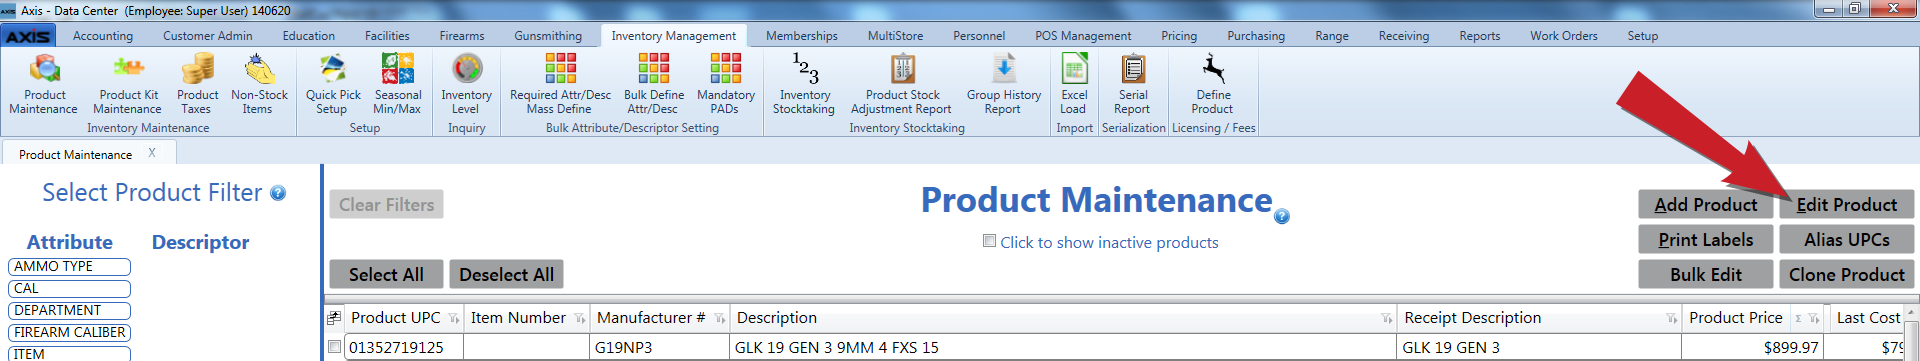The image size is (1920, 361).
Task: Open filter on Receipt Description column
Action: (x=1671, y=319)
